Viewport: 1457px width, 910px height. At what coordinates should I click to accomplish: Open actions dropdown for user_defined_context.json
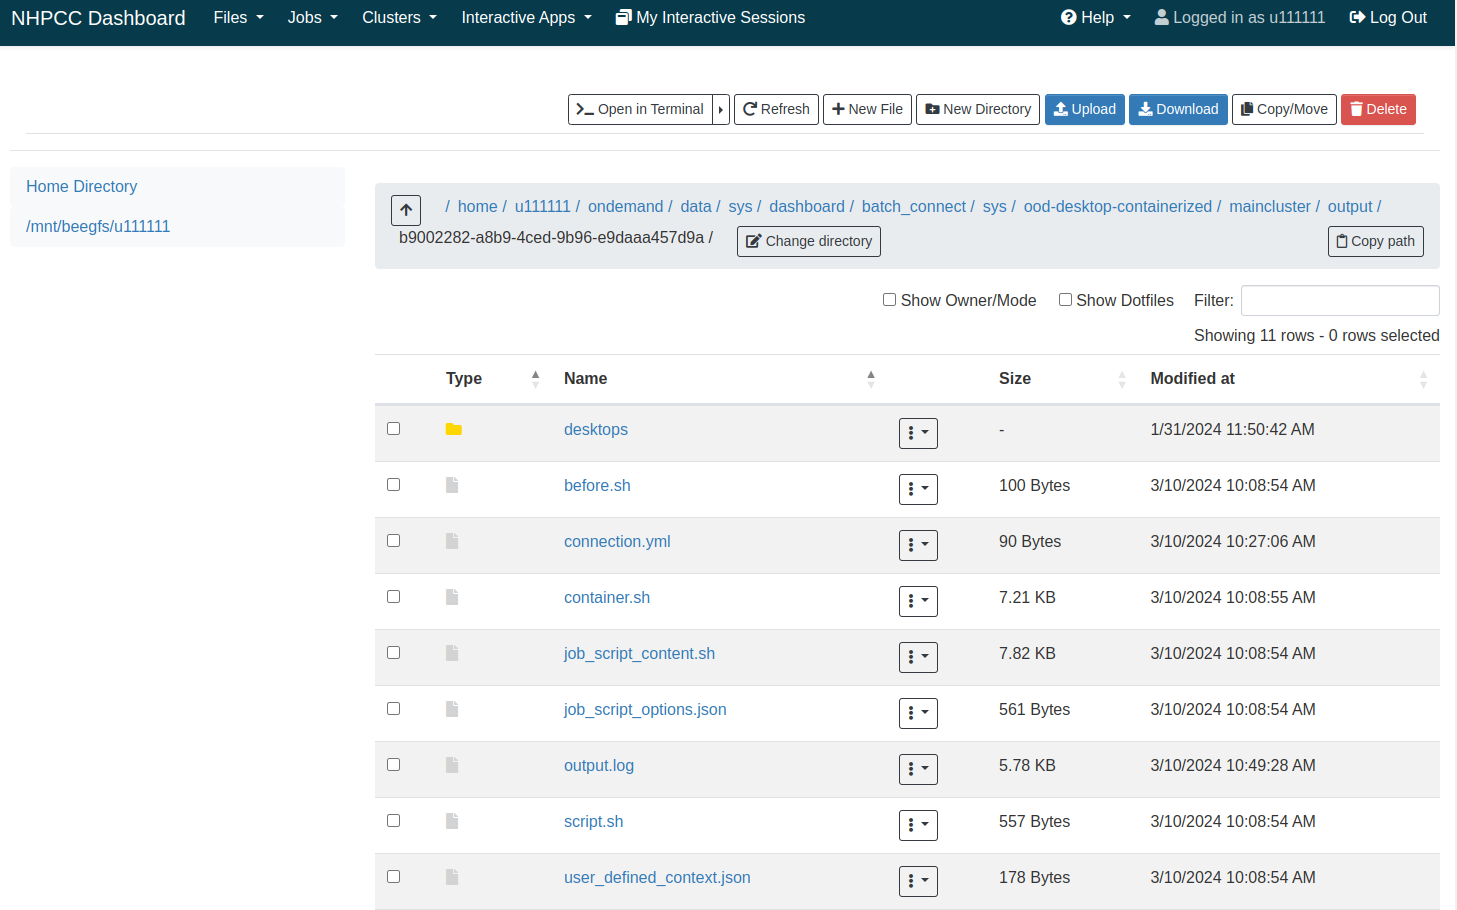[918, 881]
